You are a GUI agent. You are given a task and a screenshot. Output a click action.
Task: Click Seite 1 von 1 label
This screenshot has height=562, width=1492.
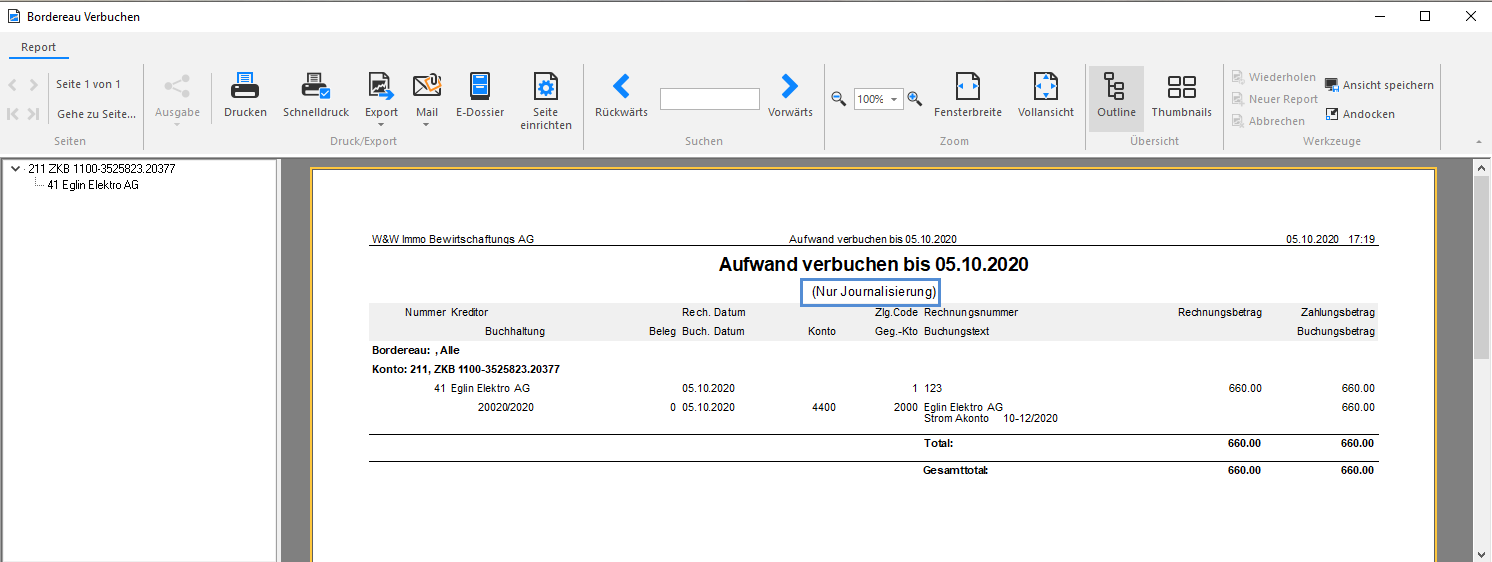pos(89,84)
